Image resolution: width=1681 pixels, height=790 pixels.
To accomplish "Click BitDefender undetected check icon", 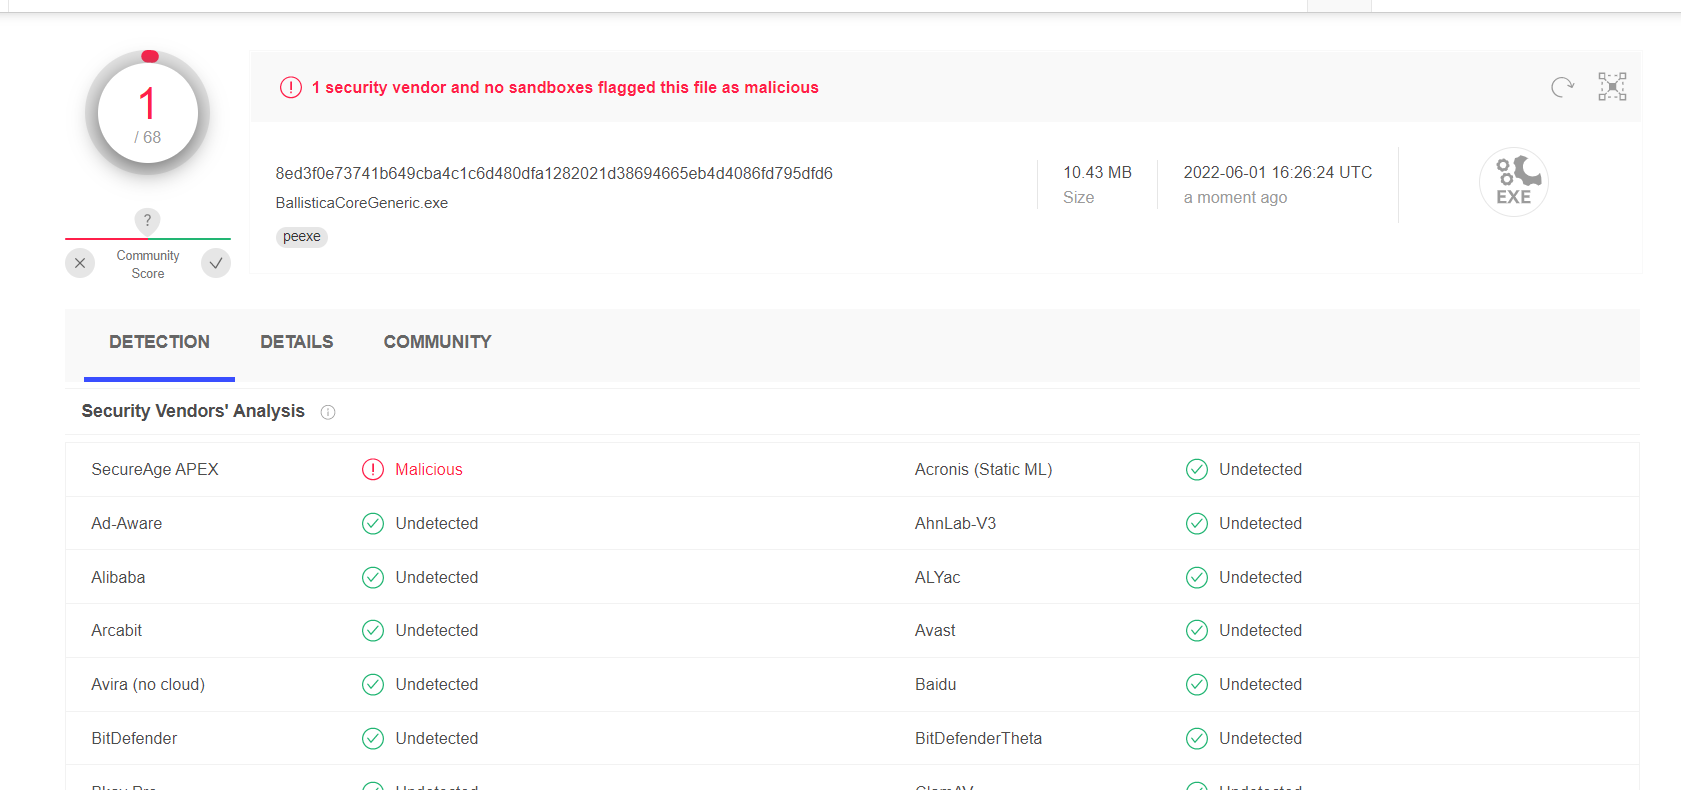I will coord(373,738).
